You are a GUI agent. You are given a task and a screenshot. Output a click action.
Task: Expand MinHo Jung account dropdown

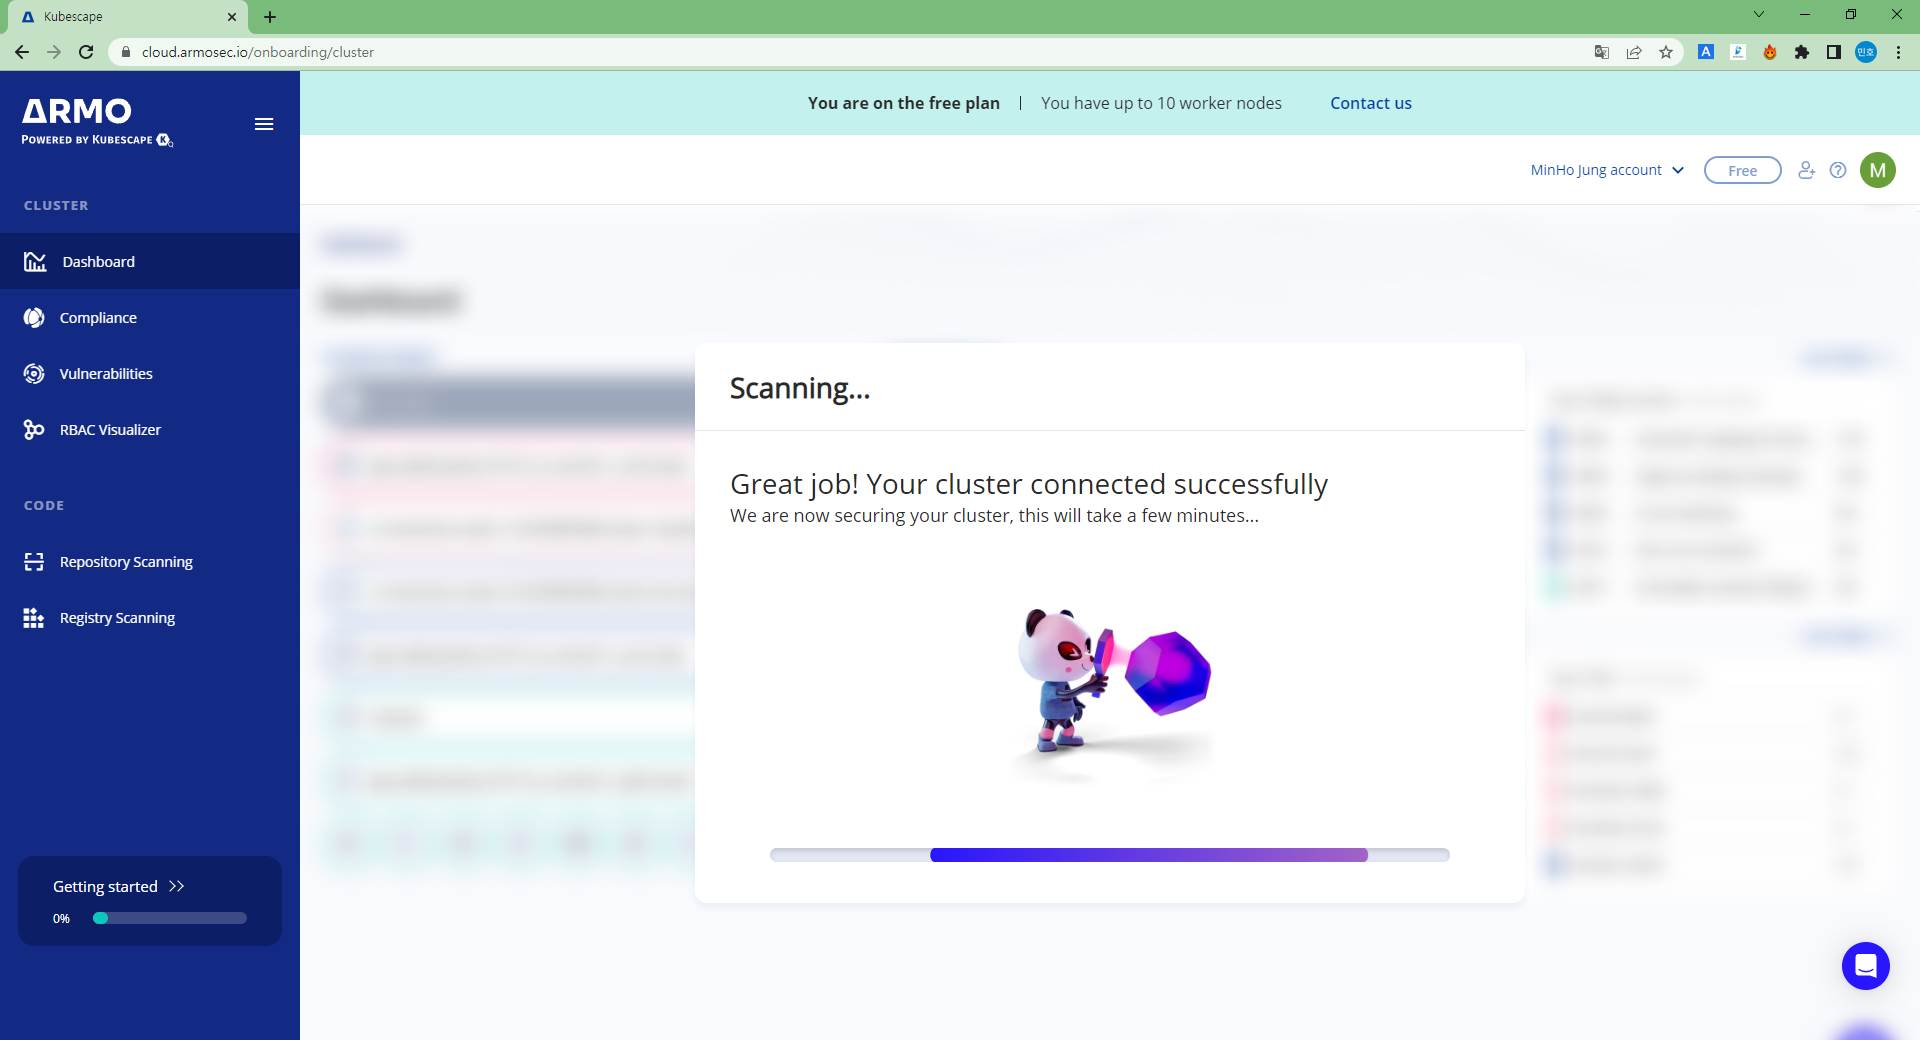click(1606, 170)
